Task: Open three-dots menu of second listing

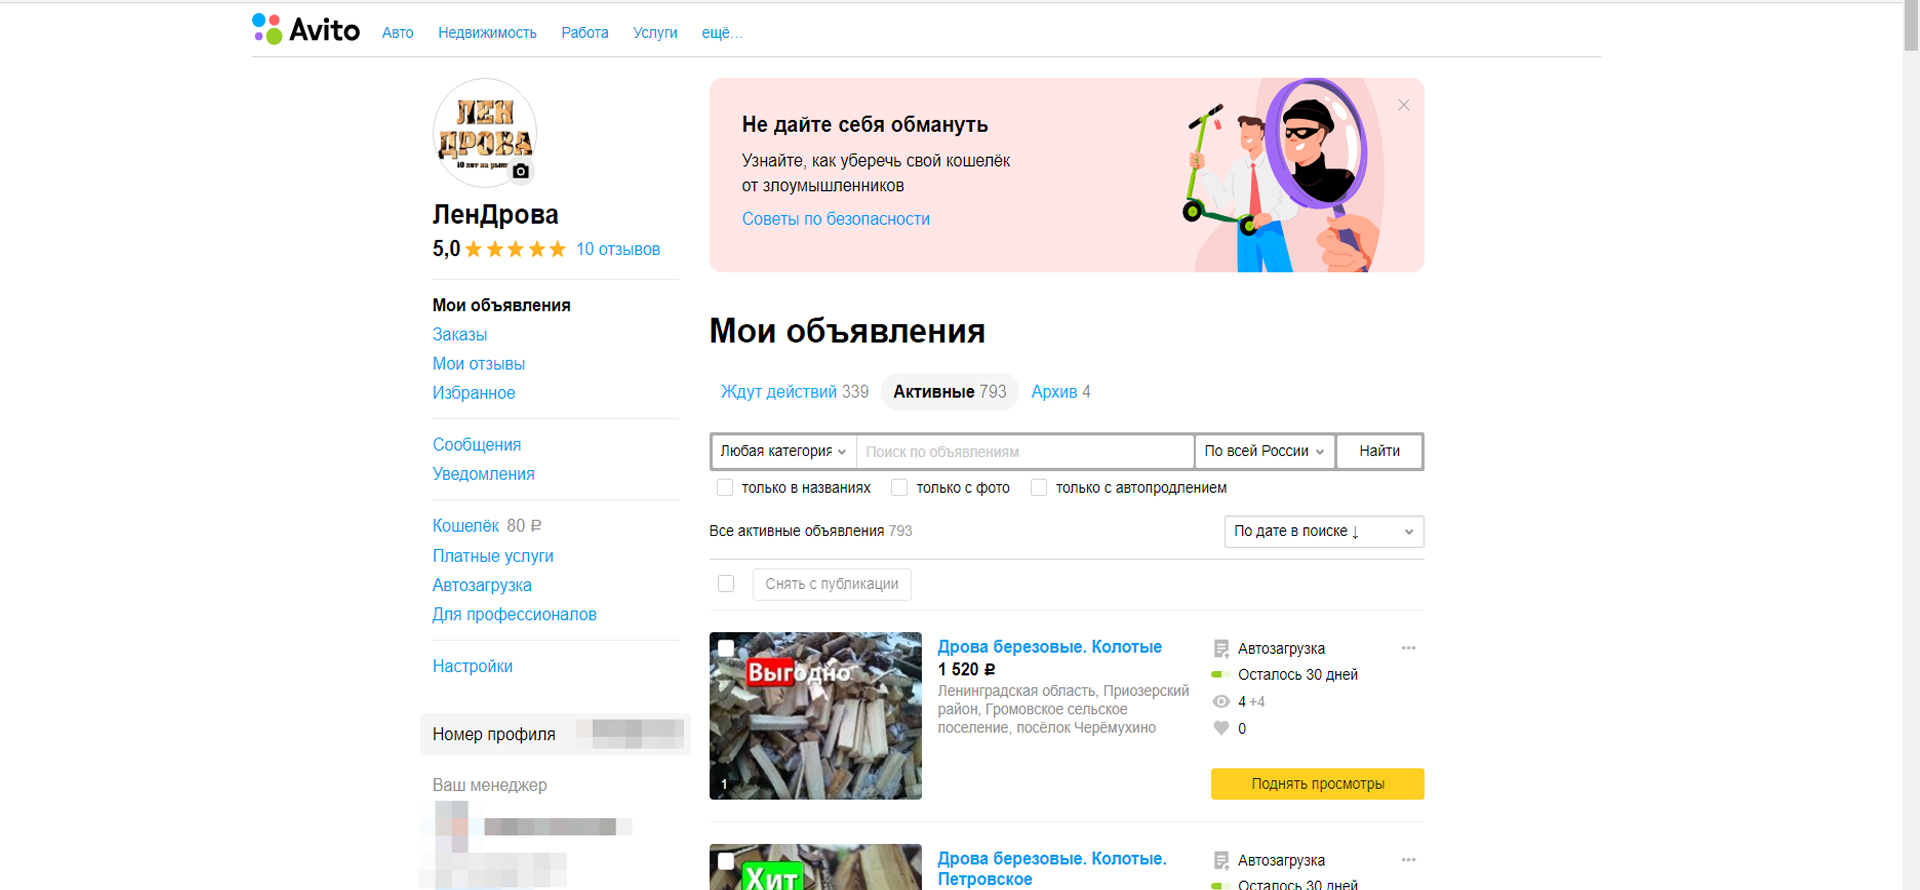Action: click(x=1408, y=860)
